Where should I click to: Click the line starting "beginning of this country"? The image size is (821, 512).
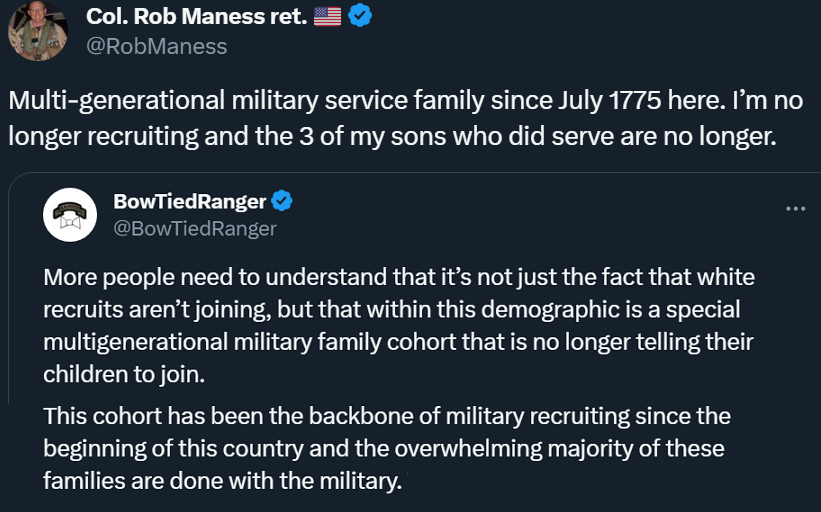384,447
